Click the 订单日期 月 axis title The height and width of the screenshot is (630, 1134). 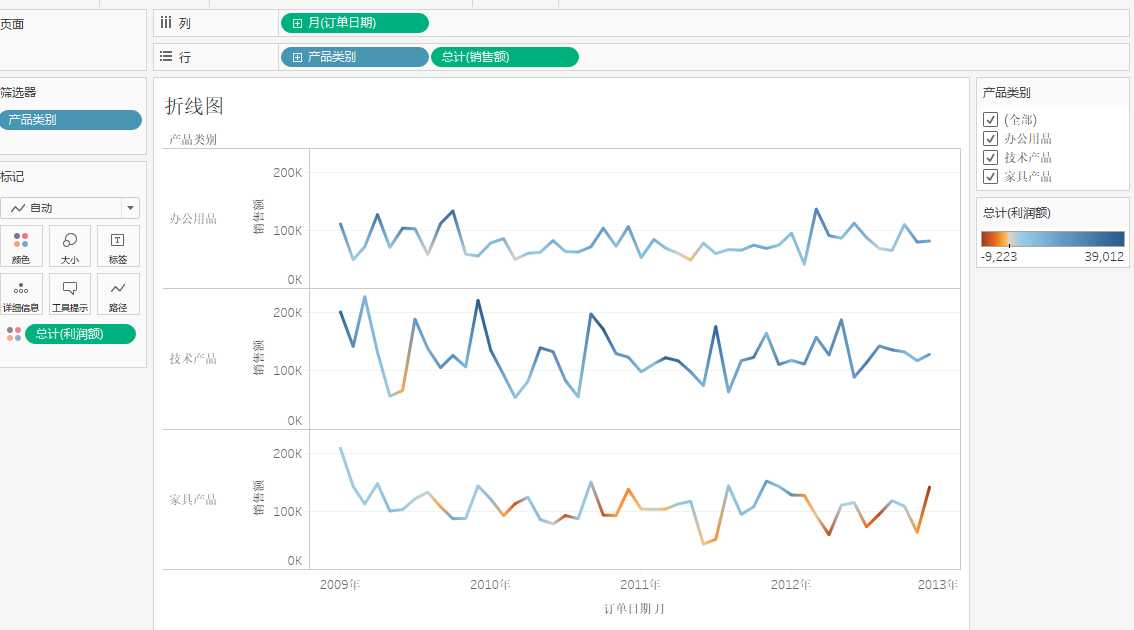634,609
